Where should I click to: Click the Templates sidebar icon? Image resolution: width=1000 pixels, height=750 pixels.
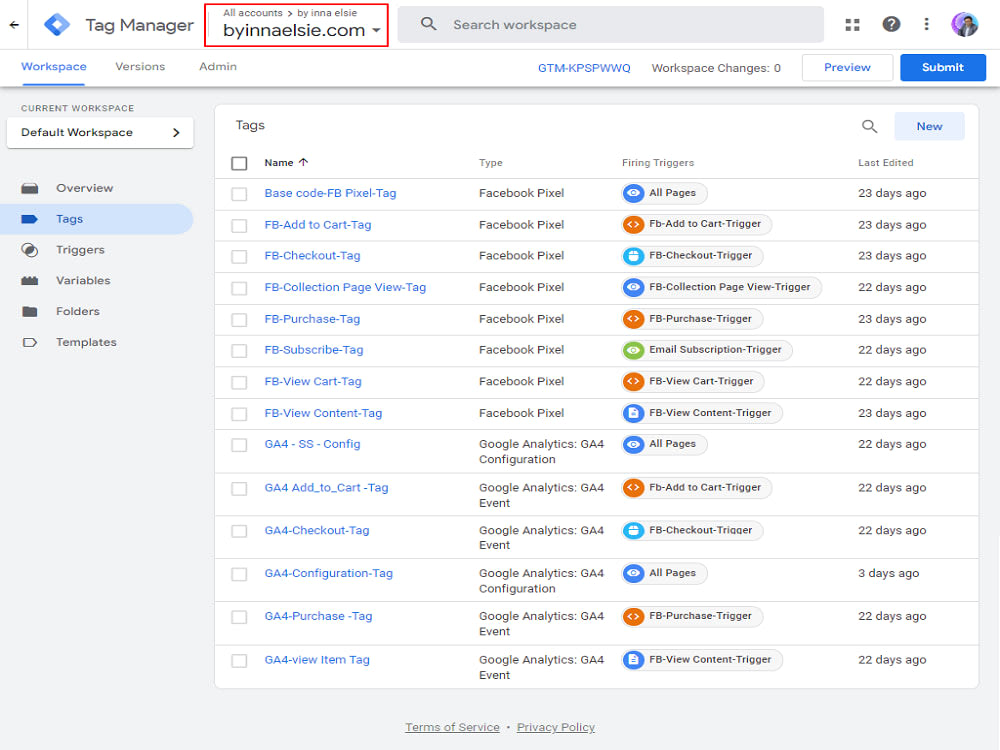pos(29,342)
